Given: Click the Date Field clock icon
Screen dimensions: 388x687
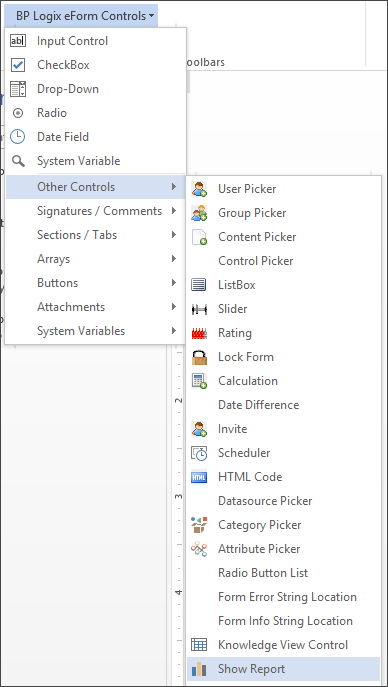Looking at the screenshot, I should tap(18, 137).
